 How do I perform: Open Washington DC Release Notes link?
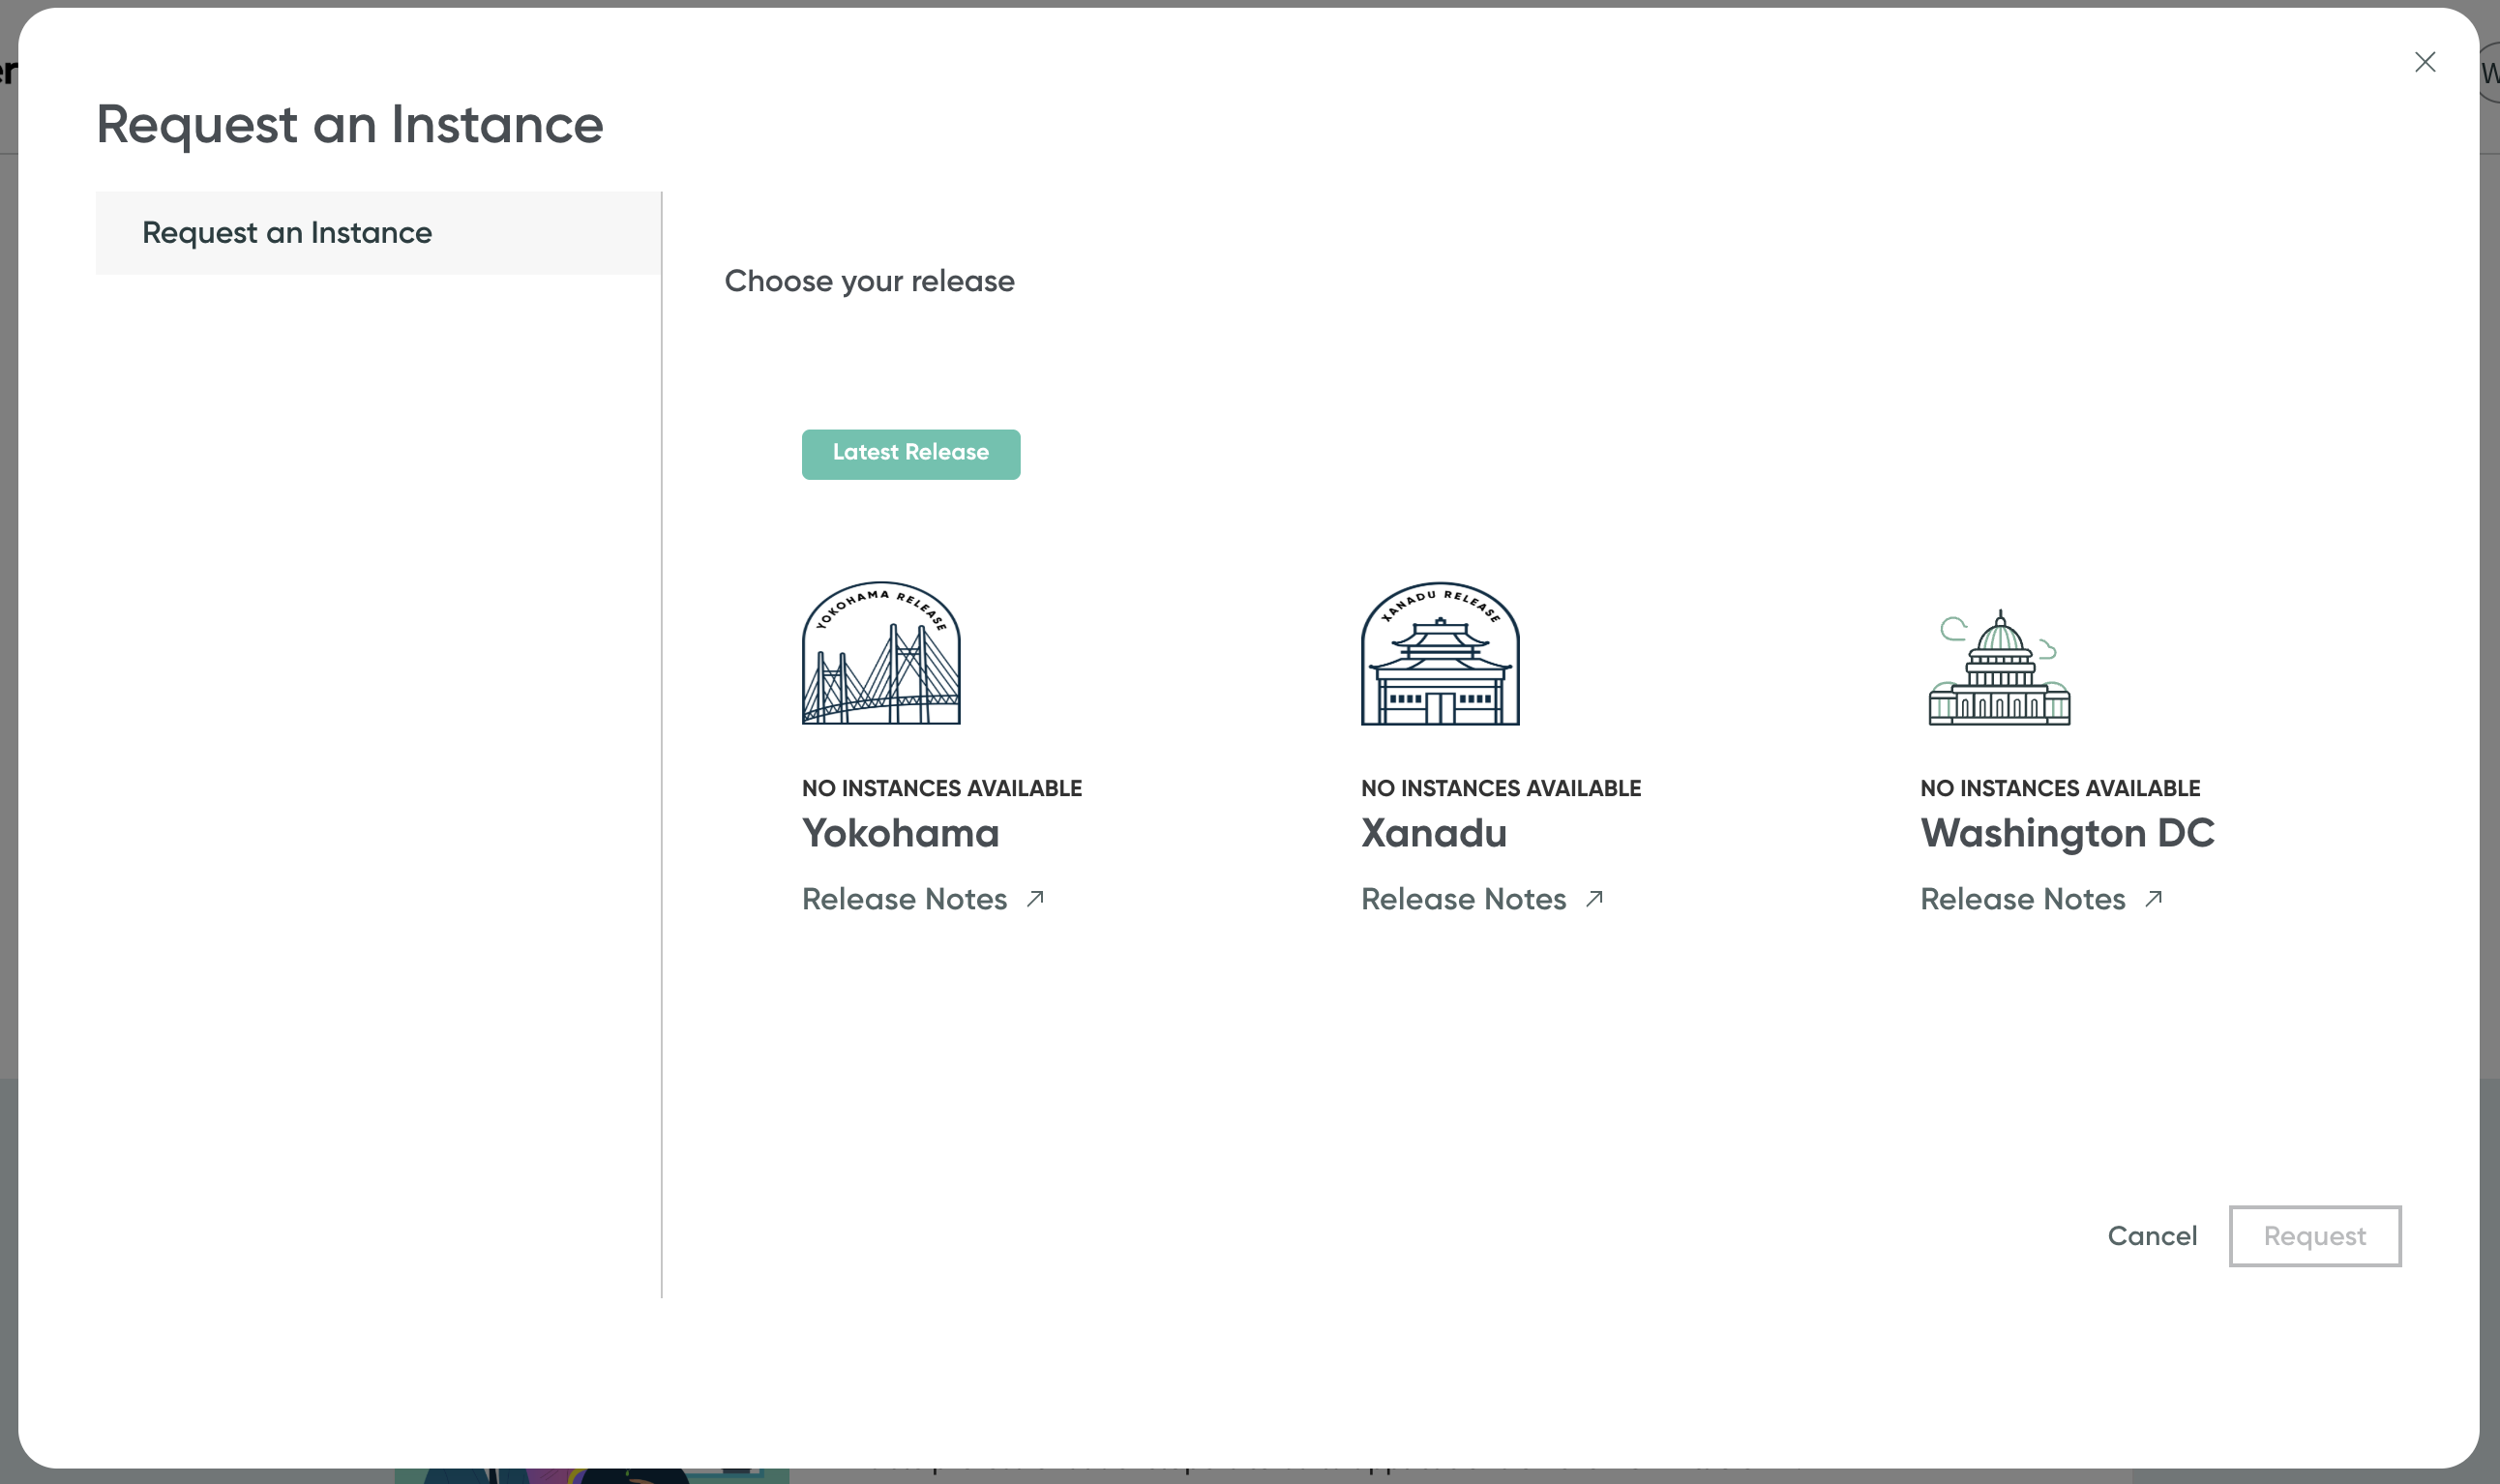[2022, 899]
